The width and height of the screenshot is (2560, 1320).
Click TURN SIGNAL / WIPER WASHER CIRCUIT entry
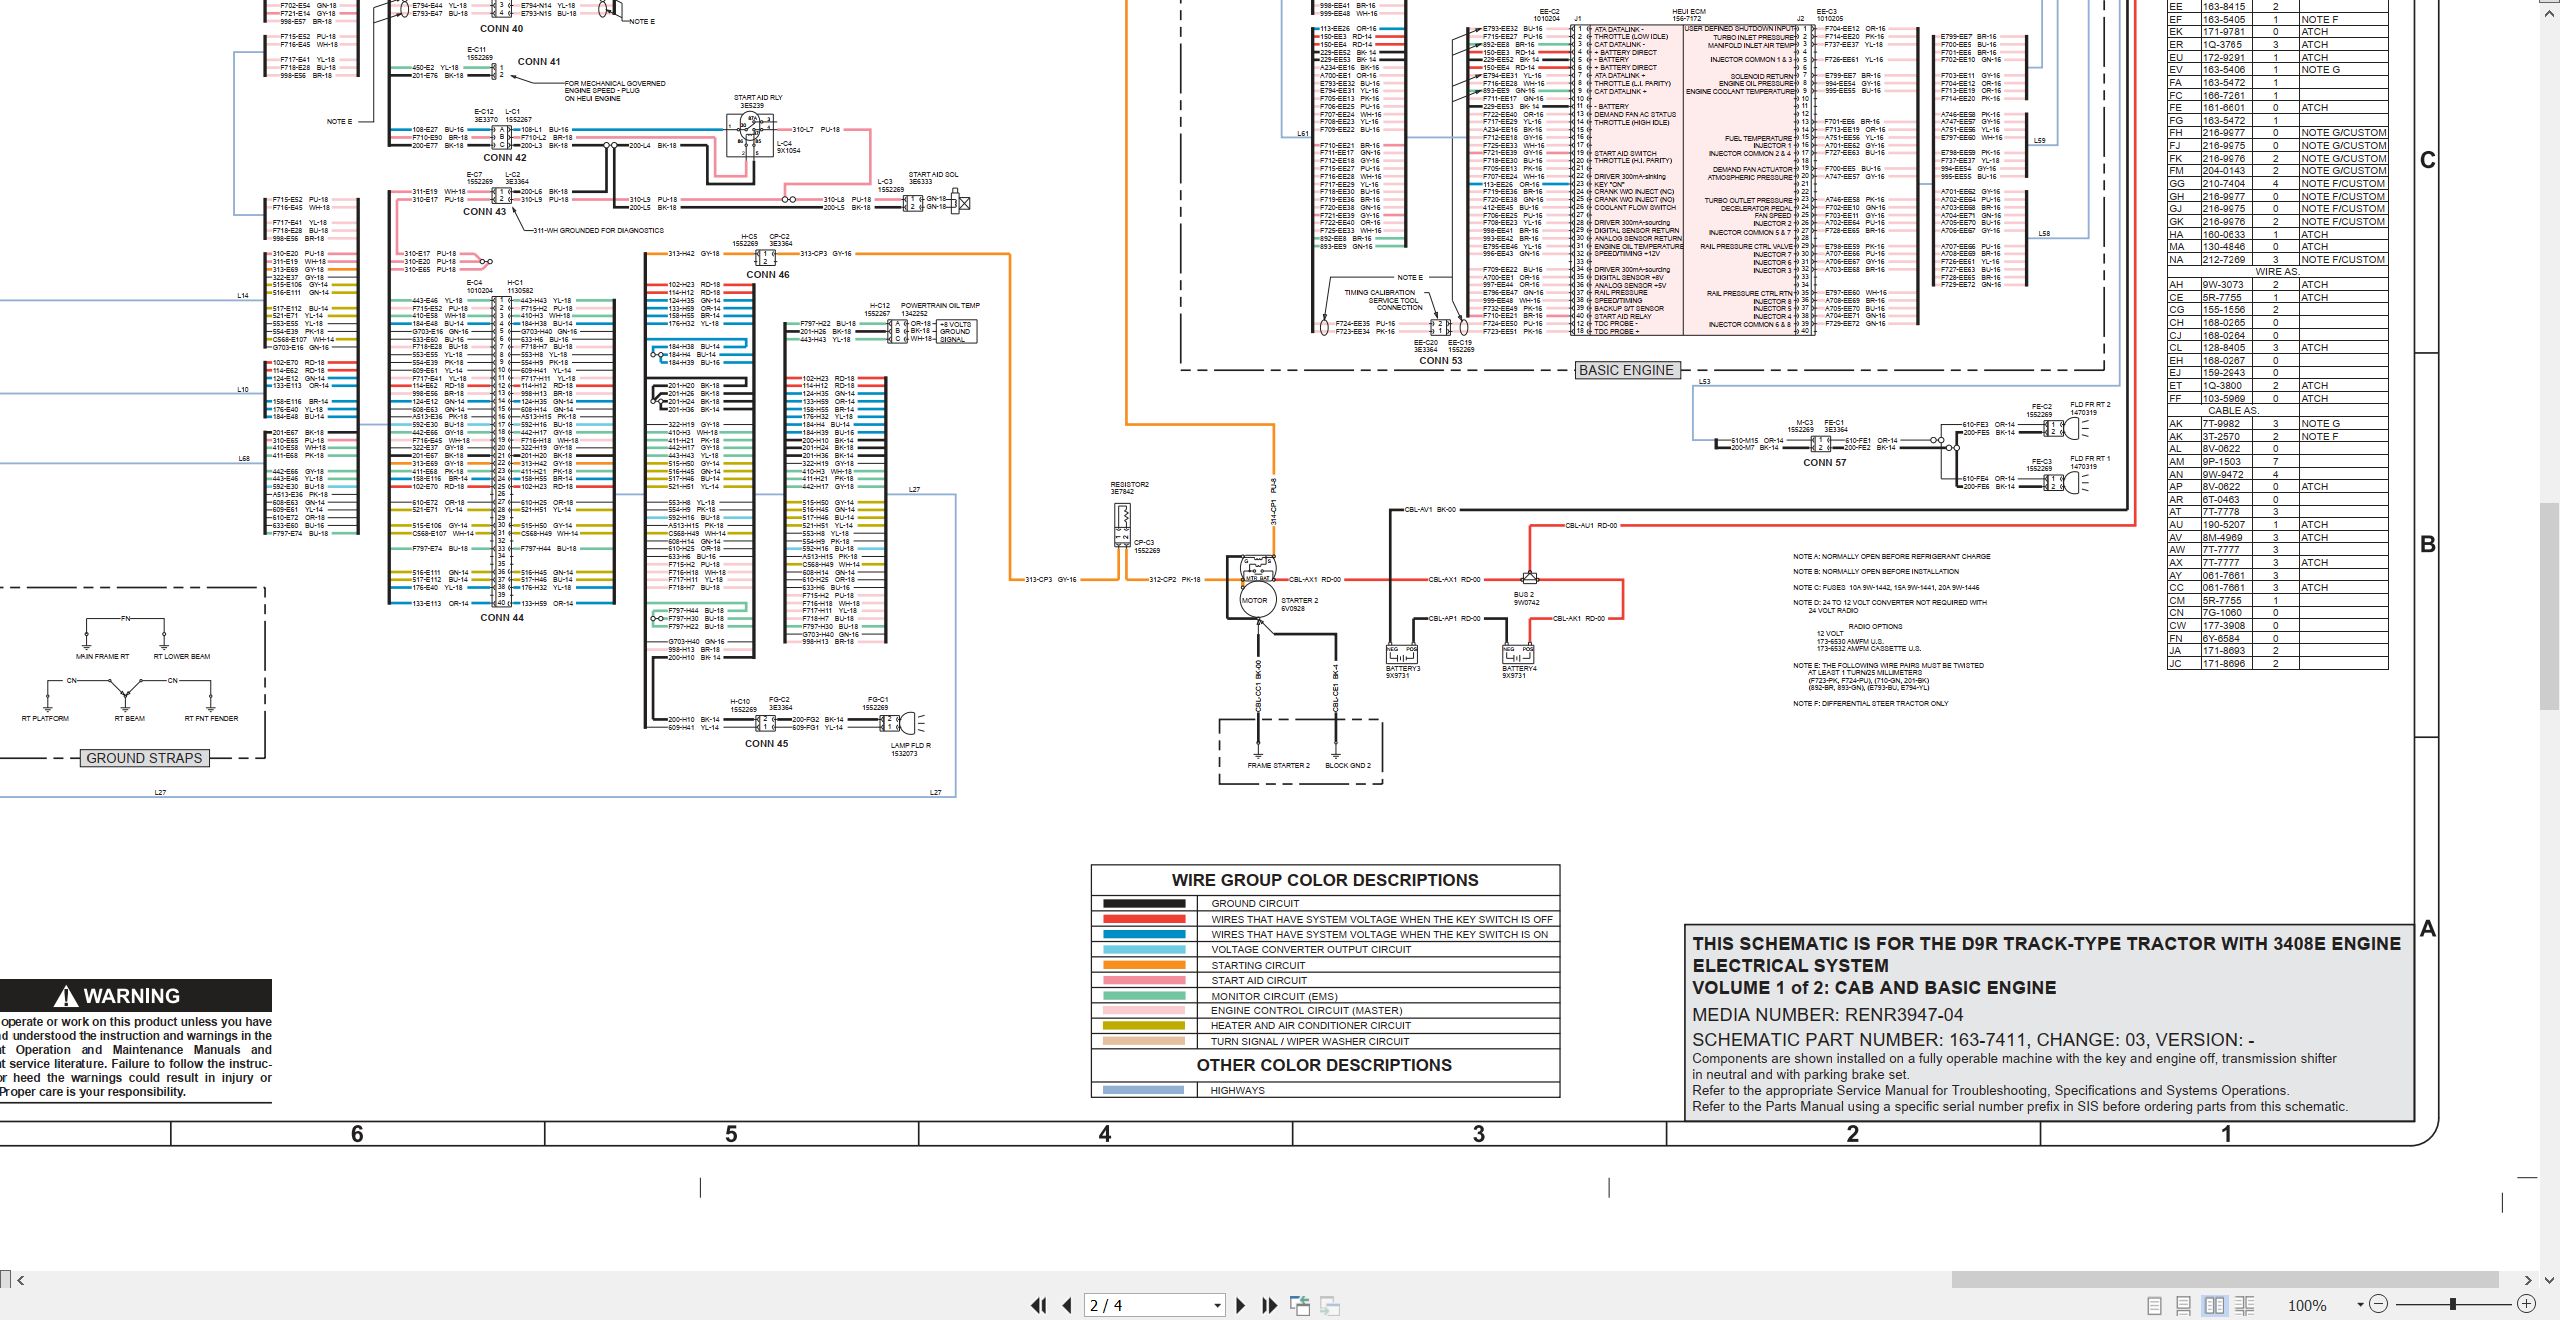1310,1041
